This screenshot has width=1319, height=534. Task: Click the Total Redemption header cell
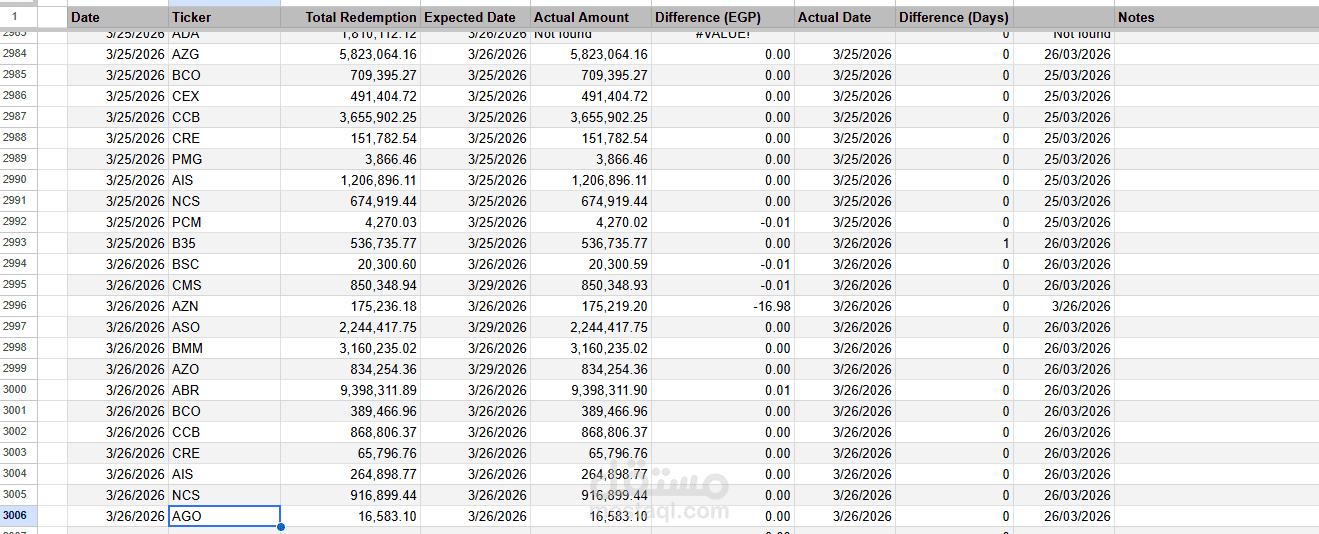click(x=350, y=17)
